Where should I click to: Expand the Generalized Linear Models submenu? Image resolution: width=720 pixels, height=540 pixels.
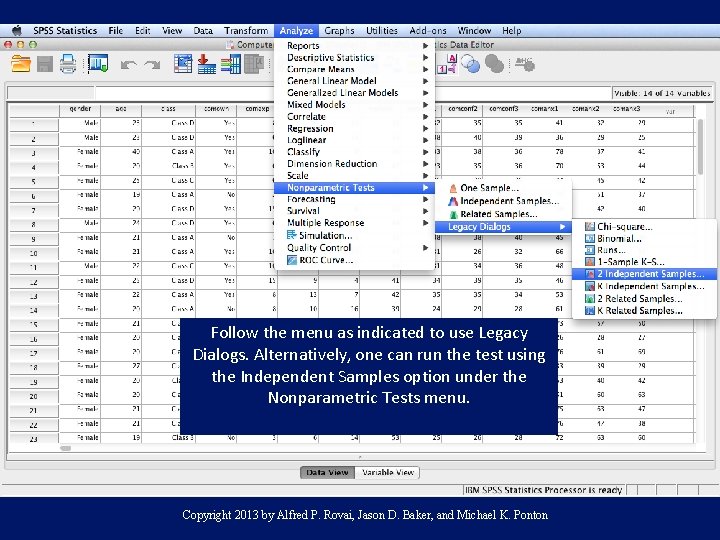coord(354,93)
